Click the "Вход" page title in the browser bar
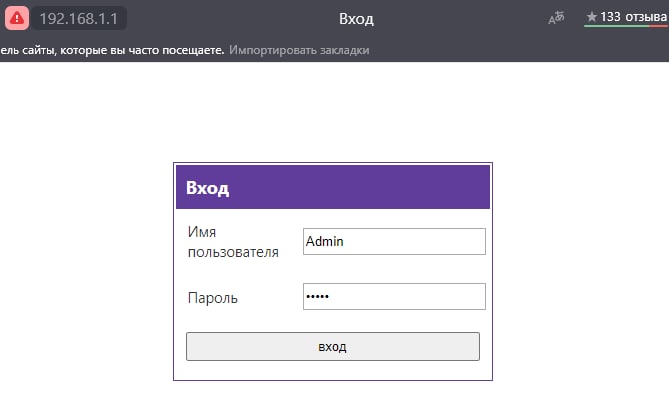Screen dimensions: 669x409 356,18
